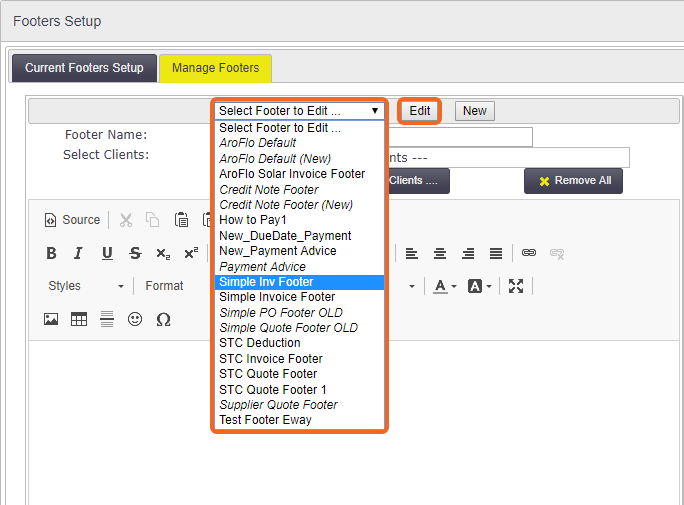Pick 'How to Pay1' option

point(299,220)
